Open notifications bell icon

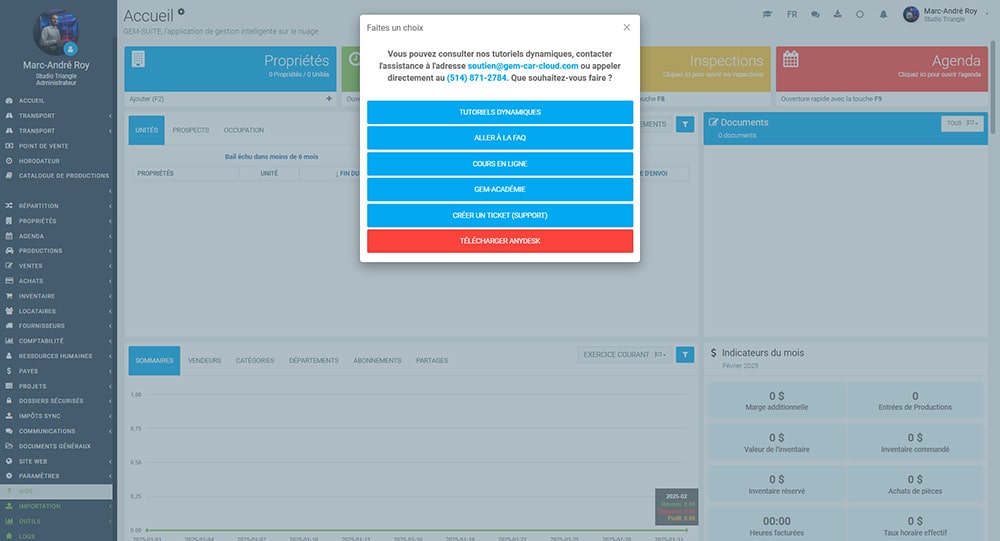coord(883,15)
